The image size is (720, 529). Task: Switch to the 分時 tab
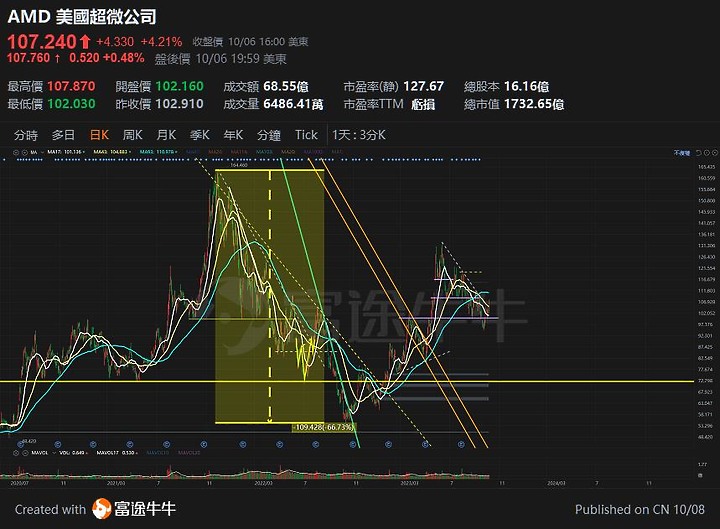pos(26,135)
